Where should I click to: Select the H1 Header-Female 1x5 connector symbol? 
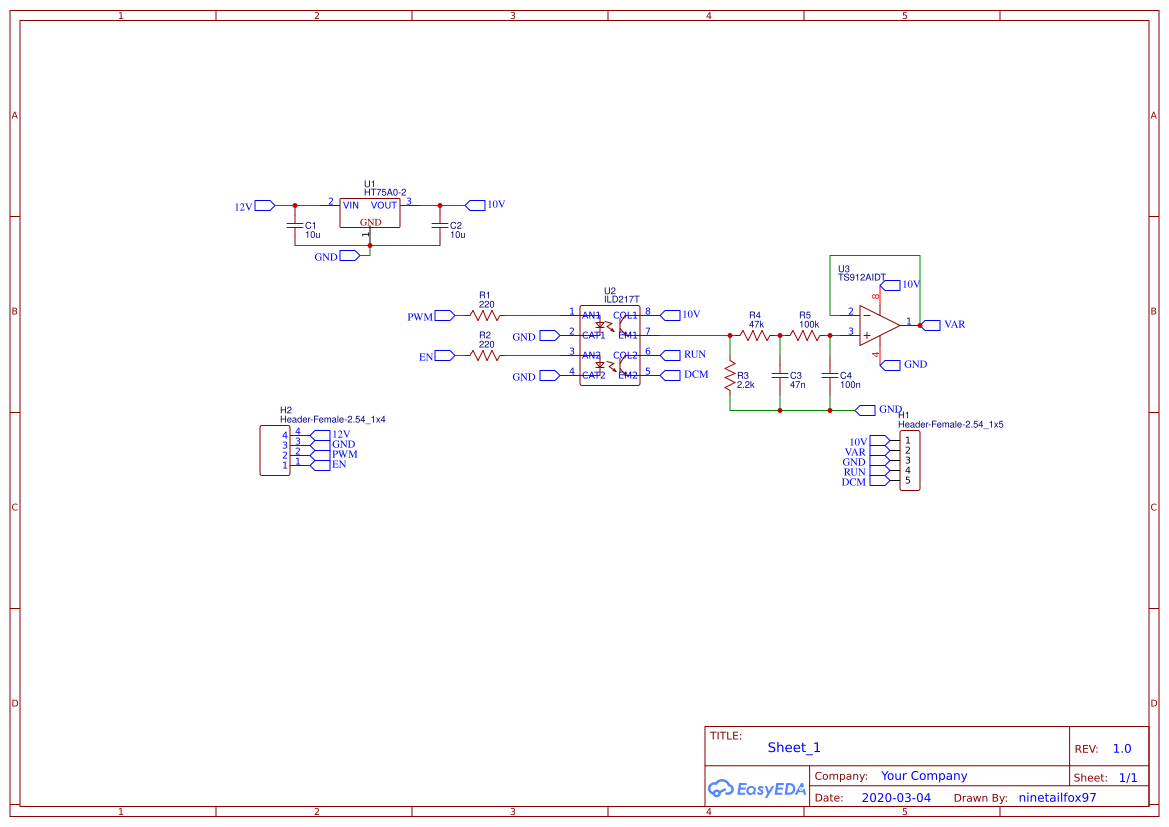pos(911,461)
